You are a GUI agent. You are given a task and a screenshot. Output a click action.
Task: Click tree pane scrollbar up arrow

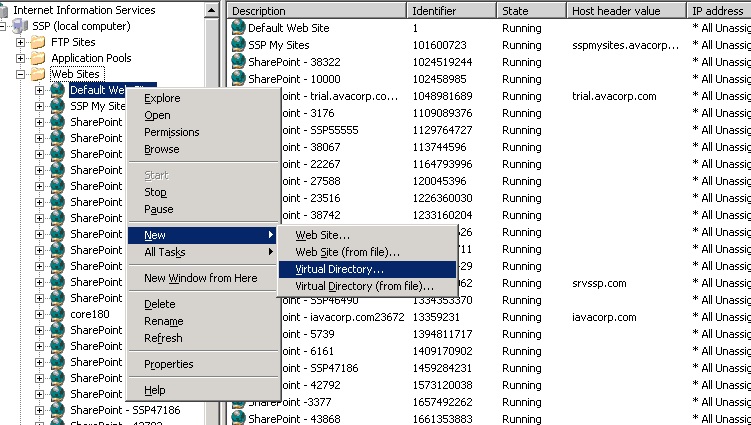211,10
